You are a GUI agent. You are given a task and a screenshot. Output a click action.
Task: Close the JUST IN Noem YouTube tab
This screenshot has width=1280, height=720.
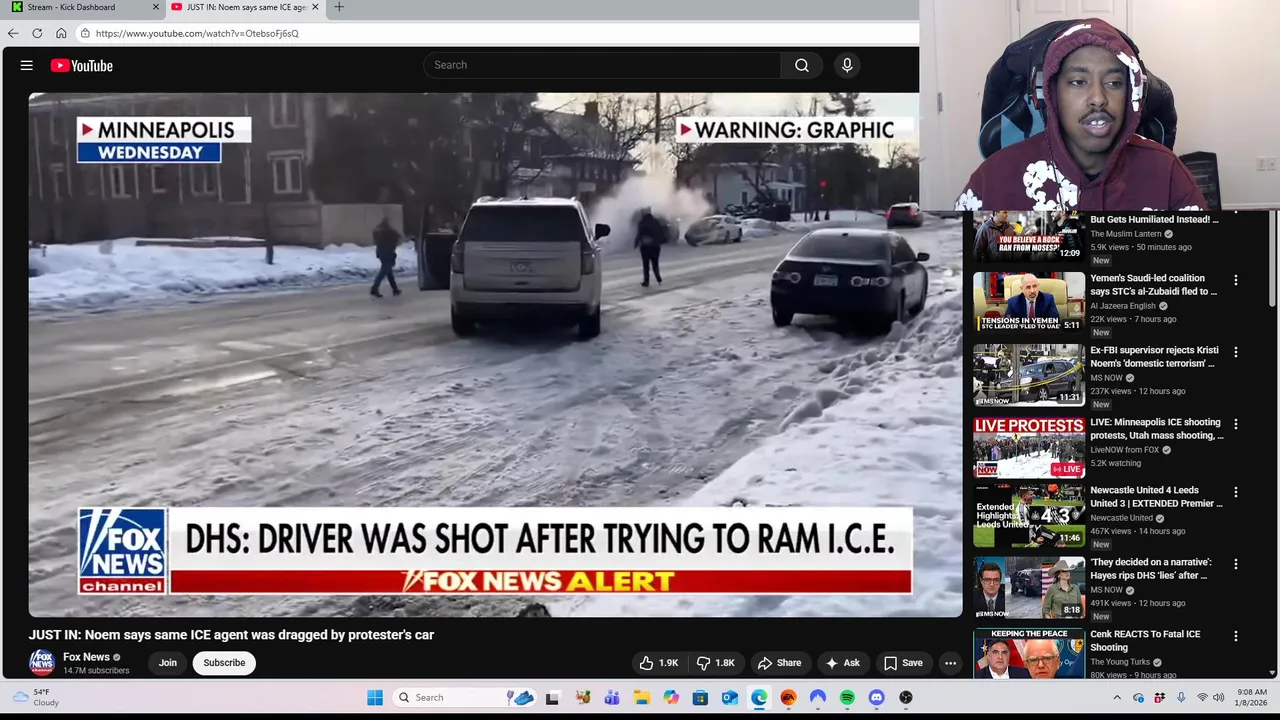click(316, 7)
